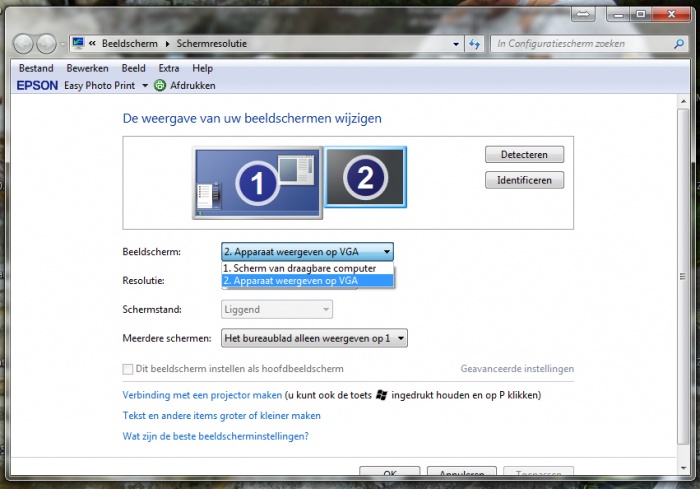This screenshot has height=489, width=700.
Task: Click the double-arrow button left of the minimize button
Action: [x=583, y=15]
